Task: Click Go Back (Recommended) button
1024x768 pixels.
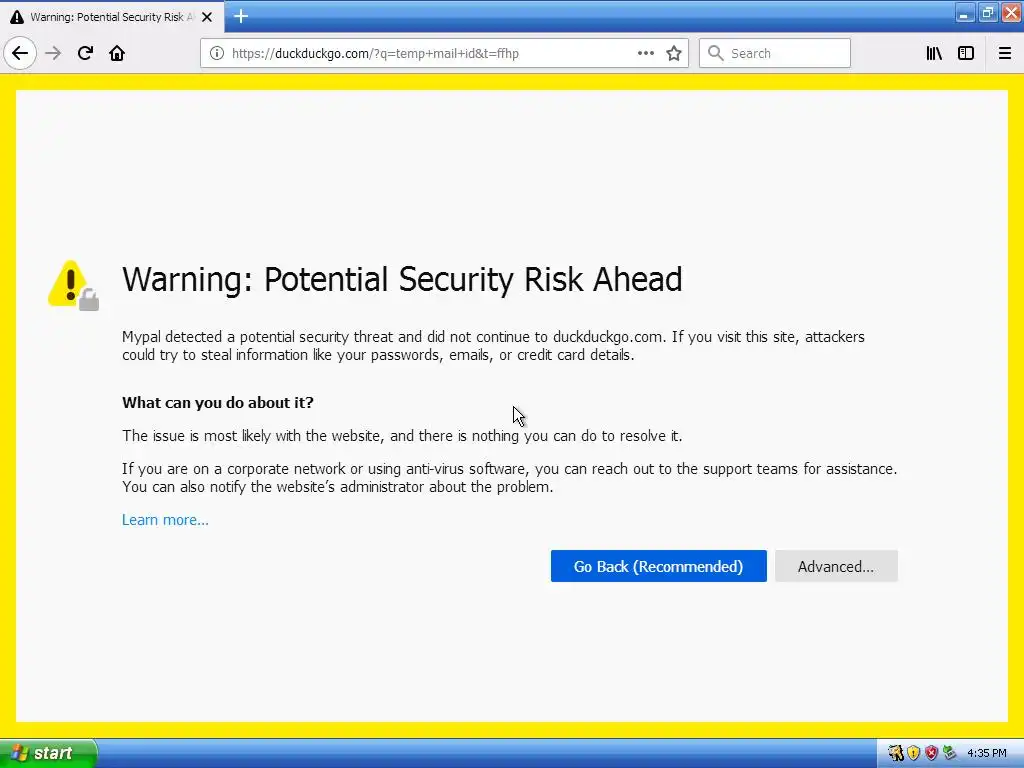Action: (658, 566)
